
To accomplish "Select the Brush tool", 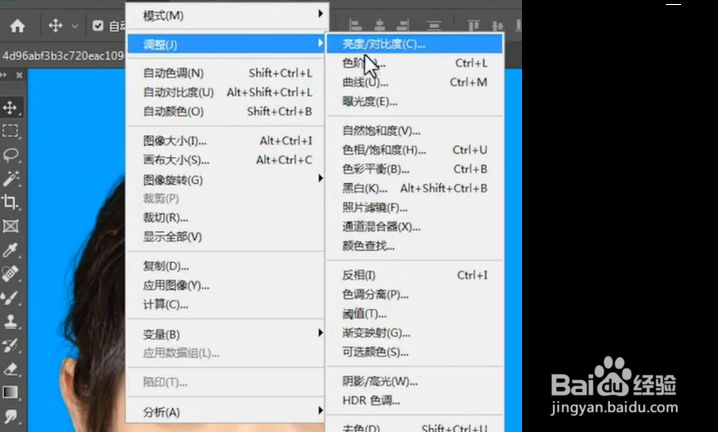I will tap(11, 297).
